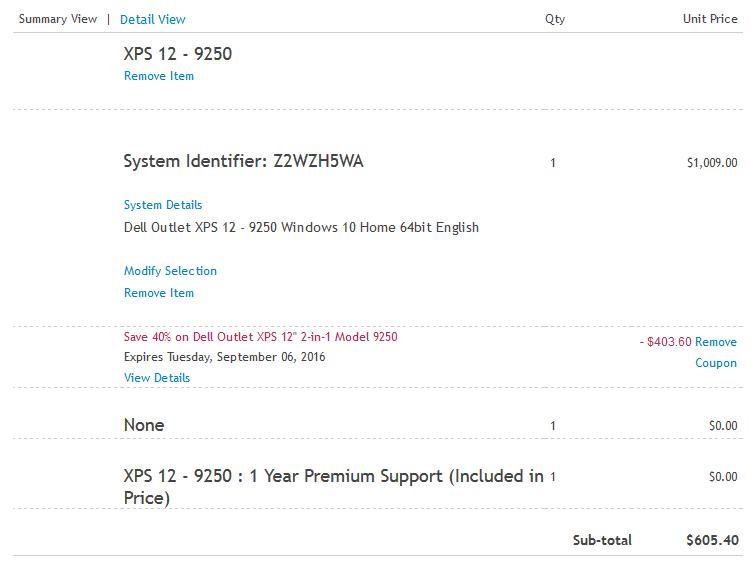Select System Identifier Z2WZH5WA text
751x562 pixels.
(243, 161)
